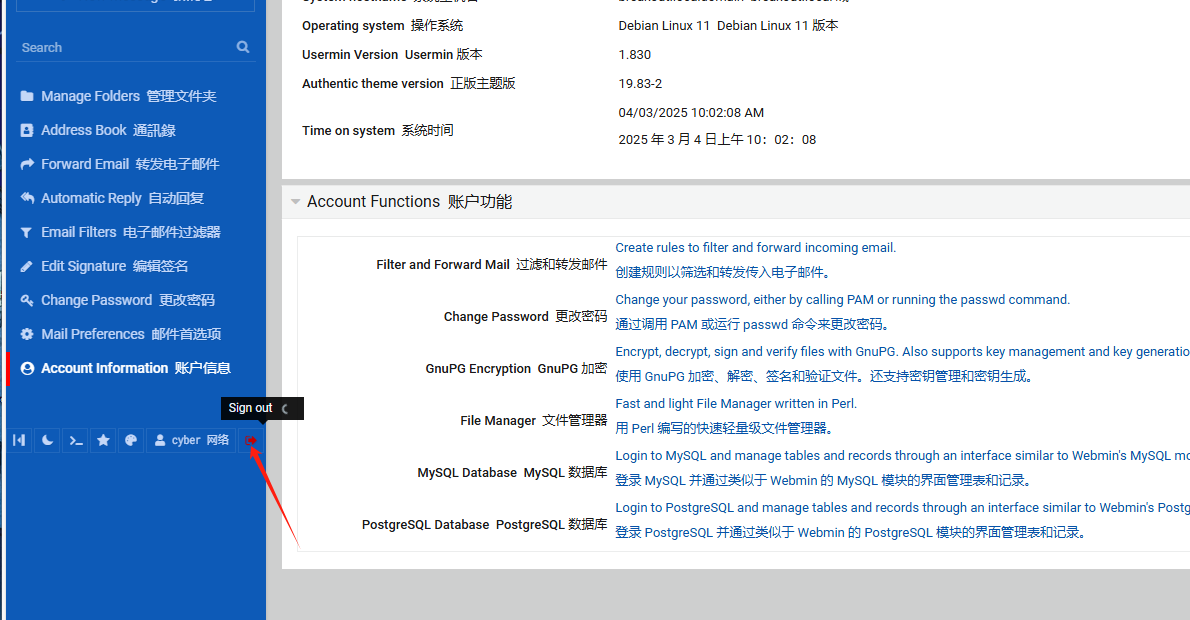Click the system time 04/03/2025 10:02:08 AM
The image size is (1190, 620).
click(x=691, y=112)
